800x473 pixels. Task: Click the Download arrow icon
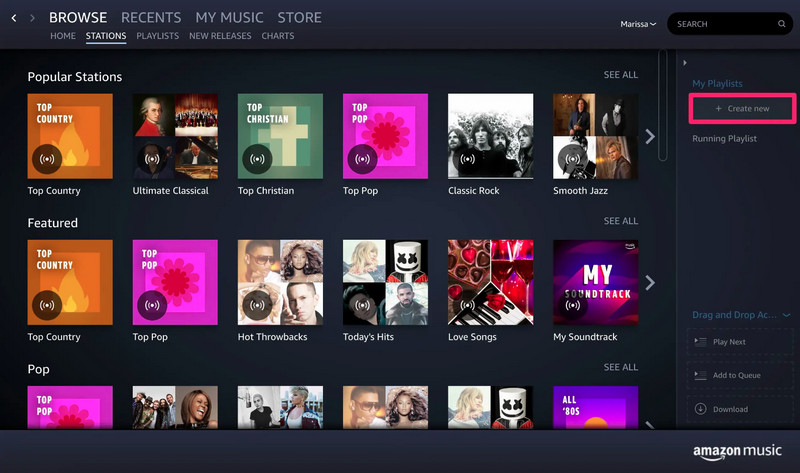point(701,409)
